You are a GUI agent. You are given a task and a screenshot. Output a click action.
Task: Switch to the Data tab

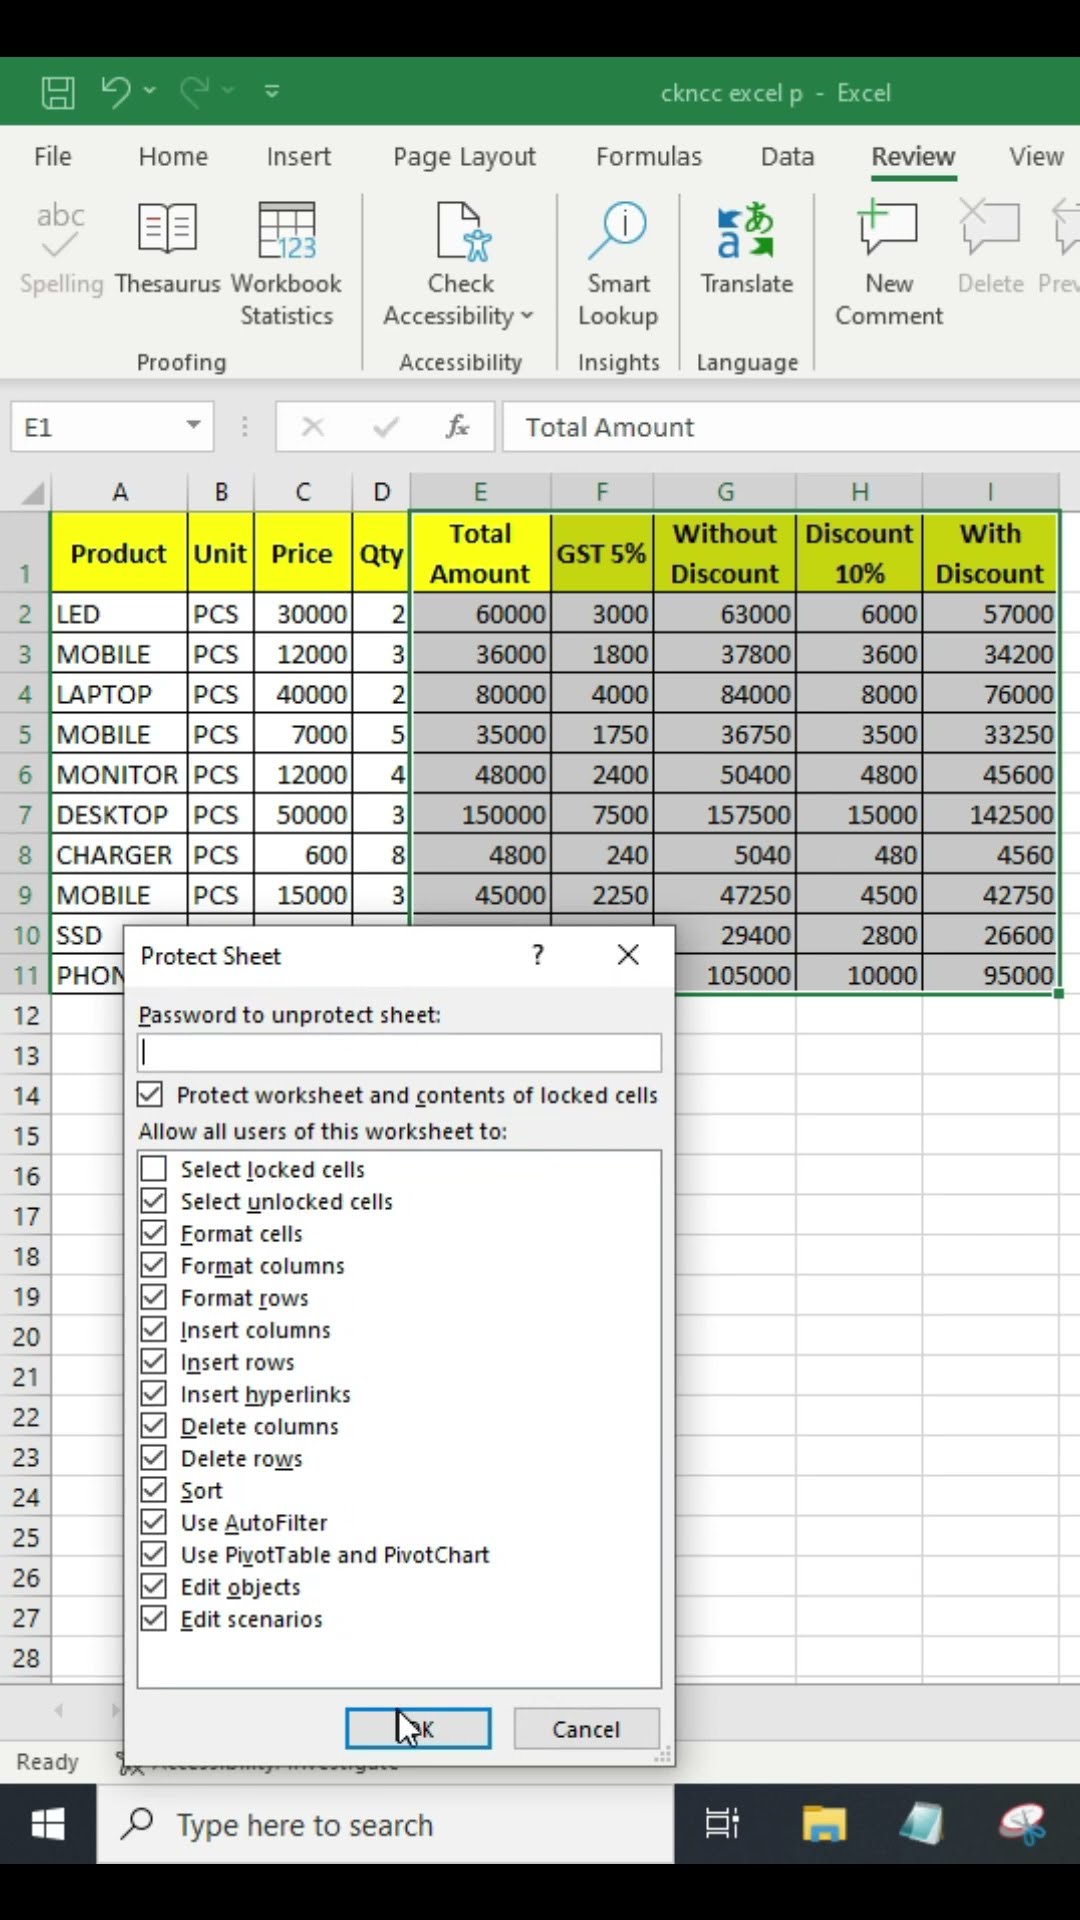(x=787, y=157)
